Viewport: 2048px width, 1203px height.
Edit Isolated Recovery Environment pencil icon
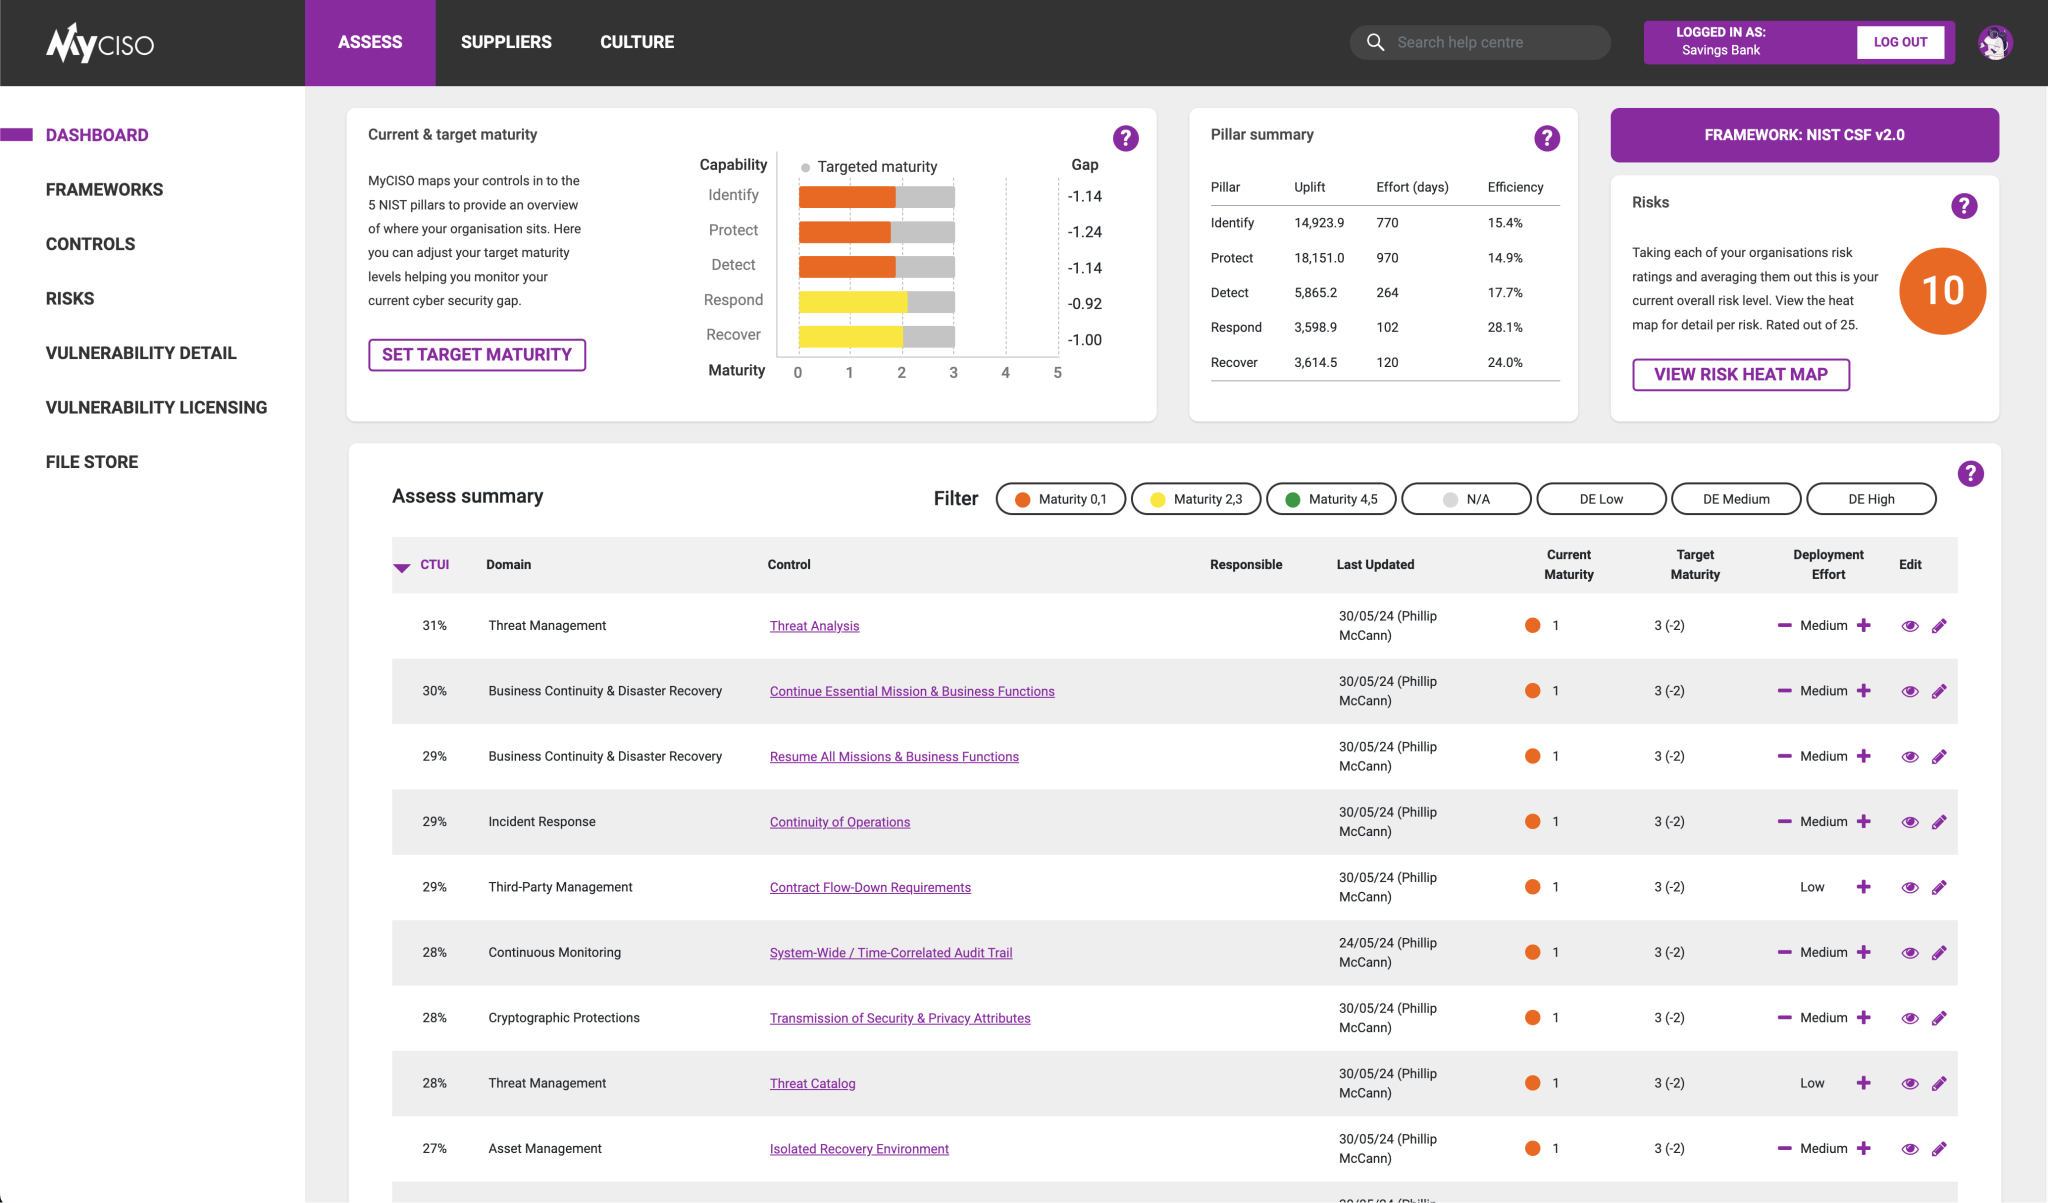coord(1939,1149)
